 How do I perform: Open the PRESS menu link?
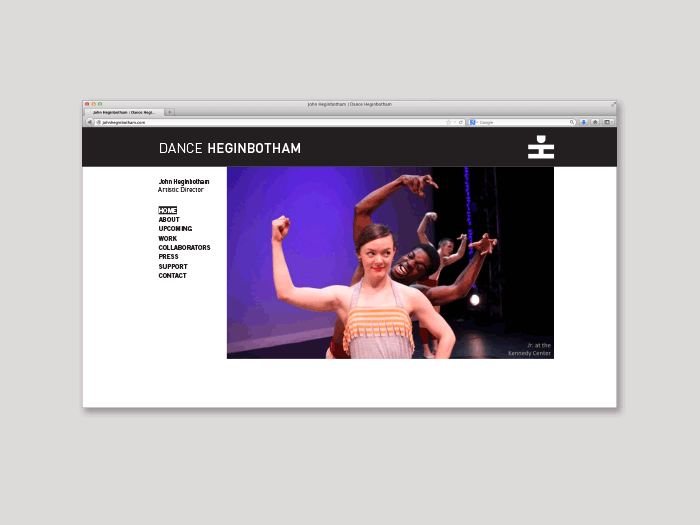168,257
